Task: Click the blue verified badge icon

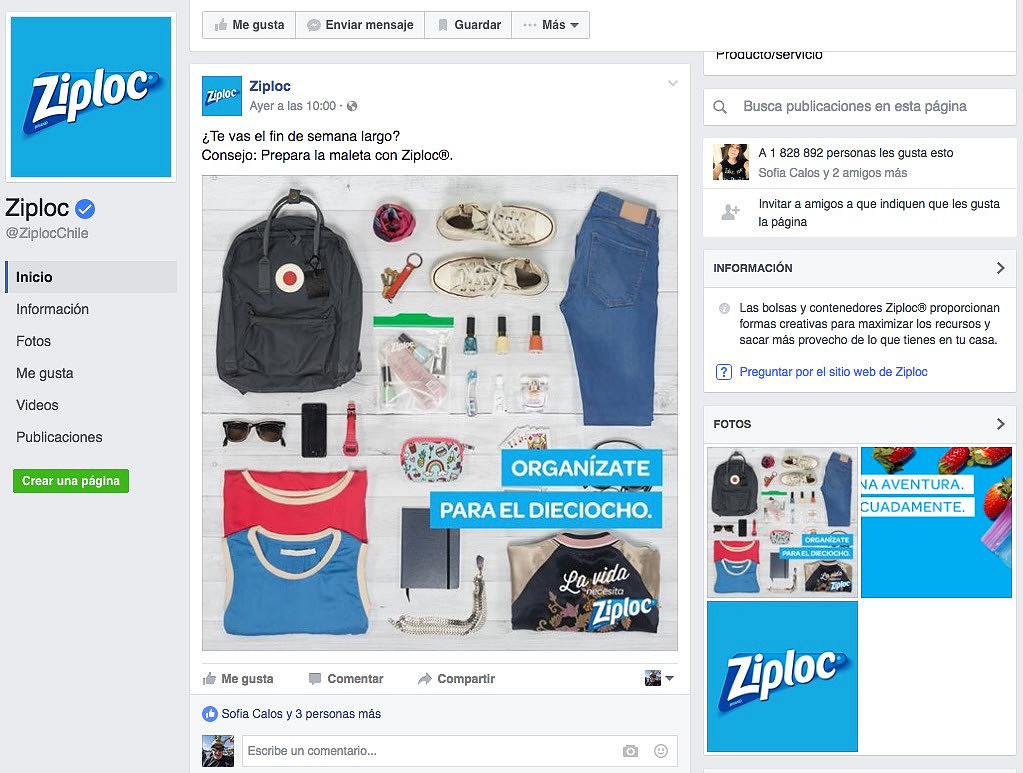Action: point(85,209)
